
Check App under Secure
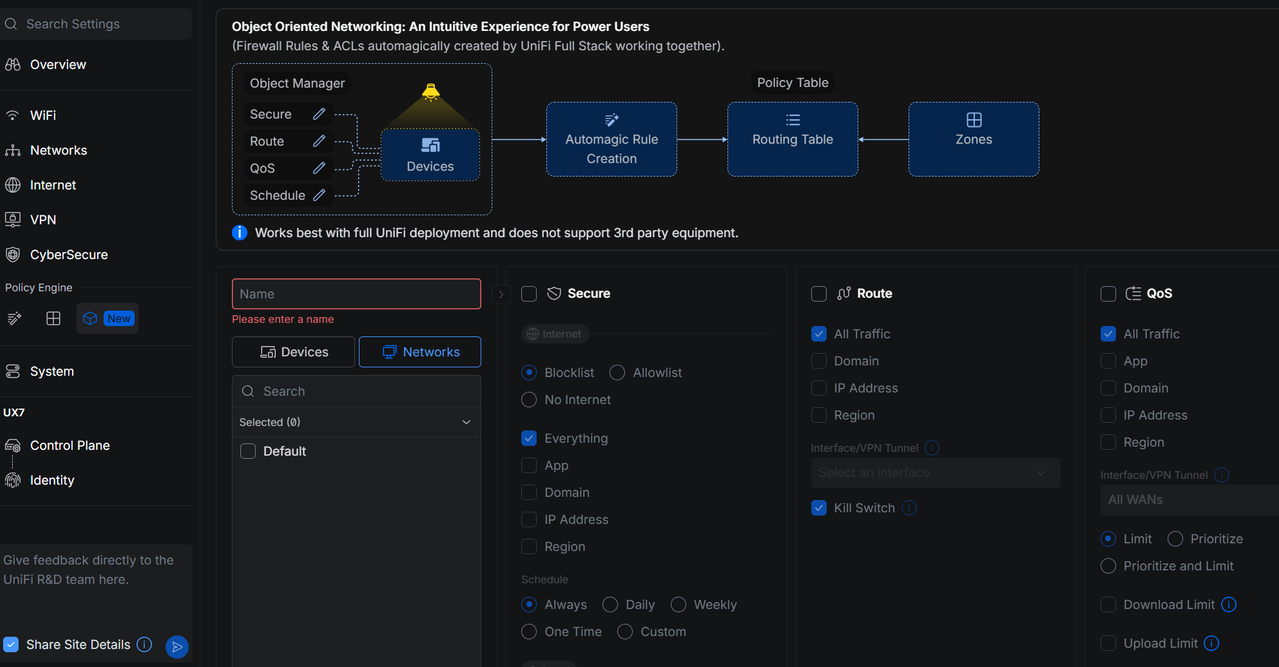(x=529, y=466)
